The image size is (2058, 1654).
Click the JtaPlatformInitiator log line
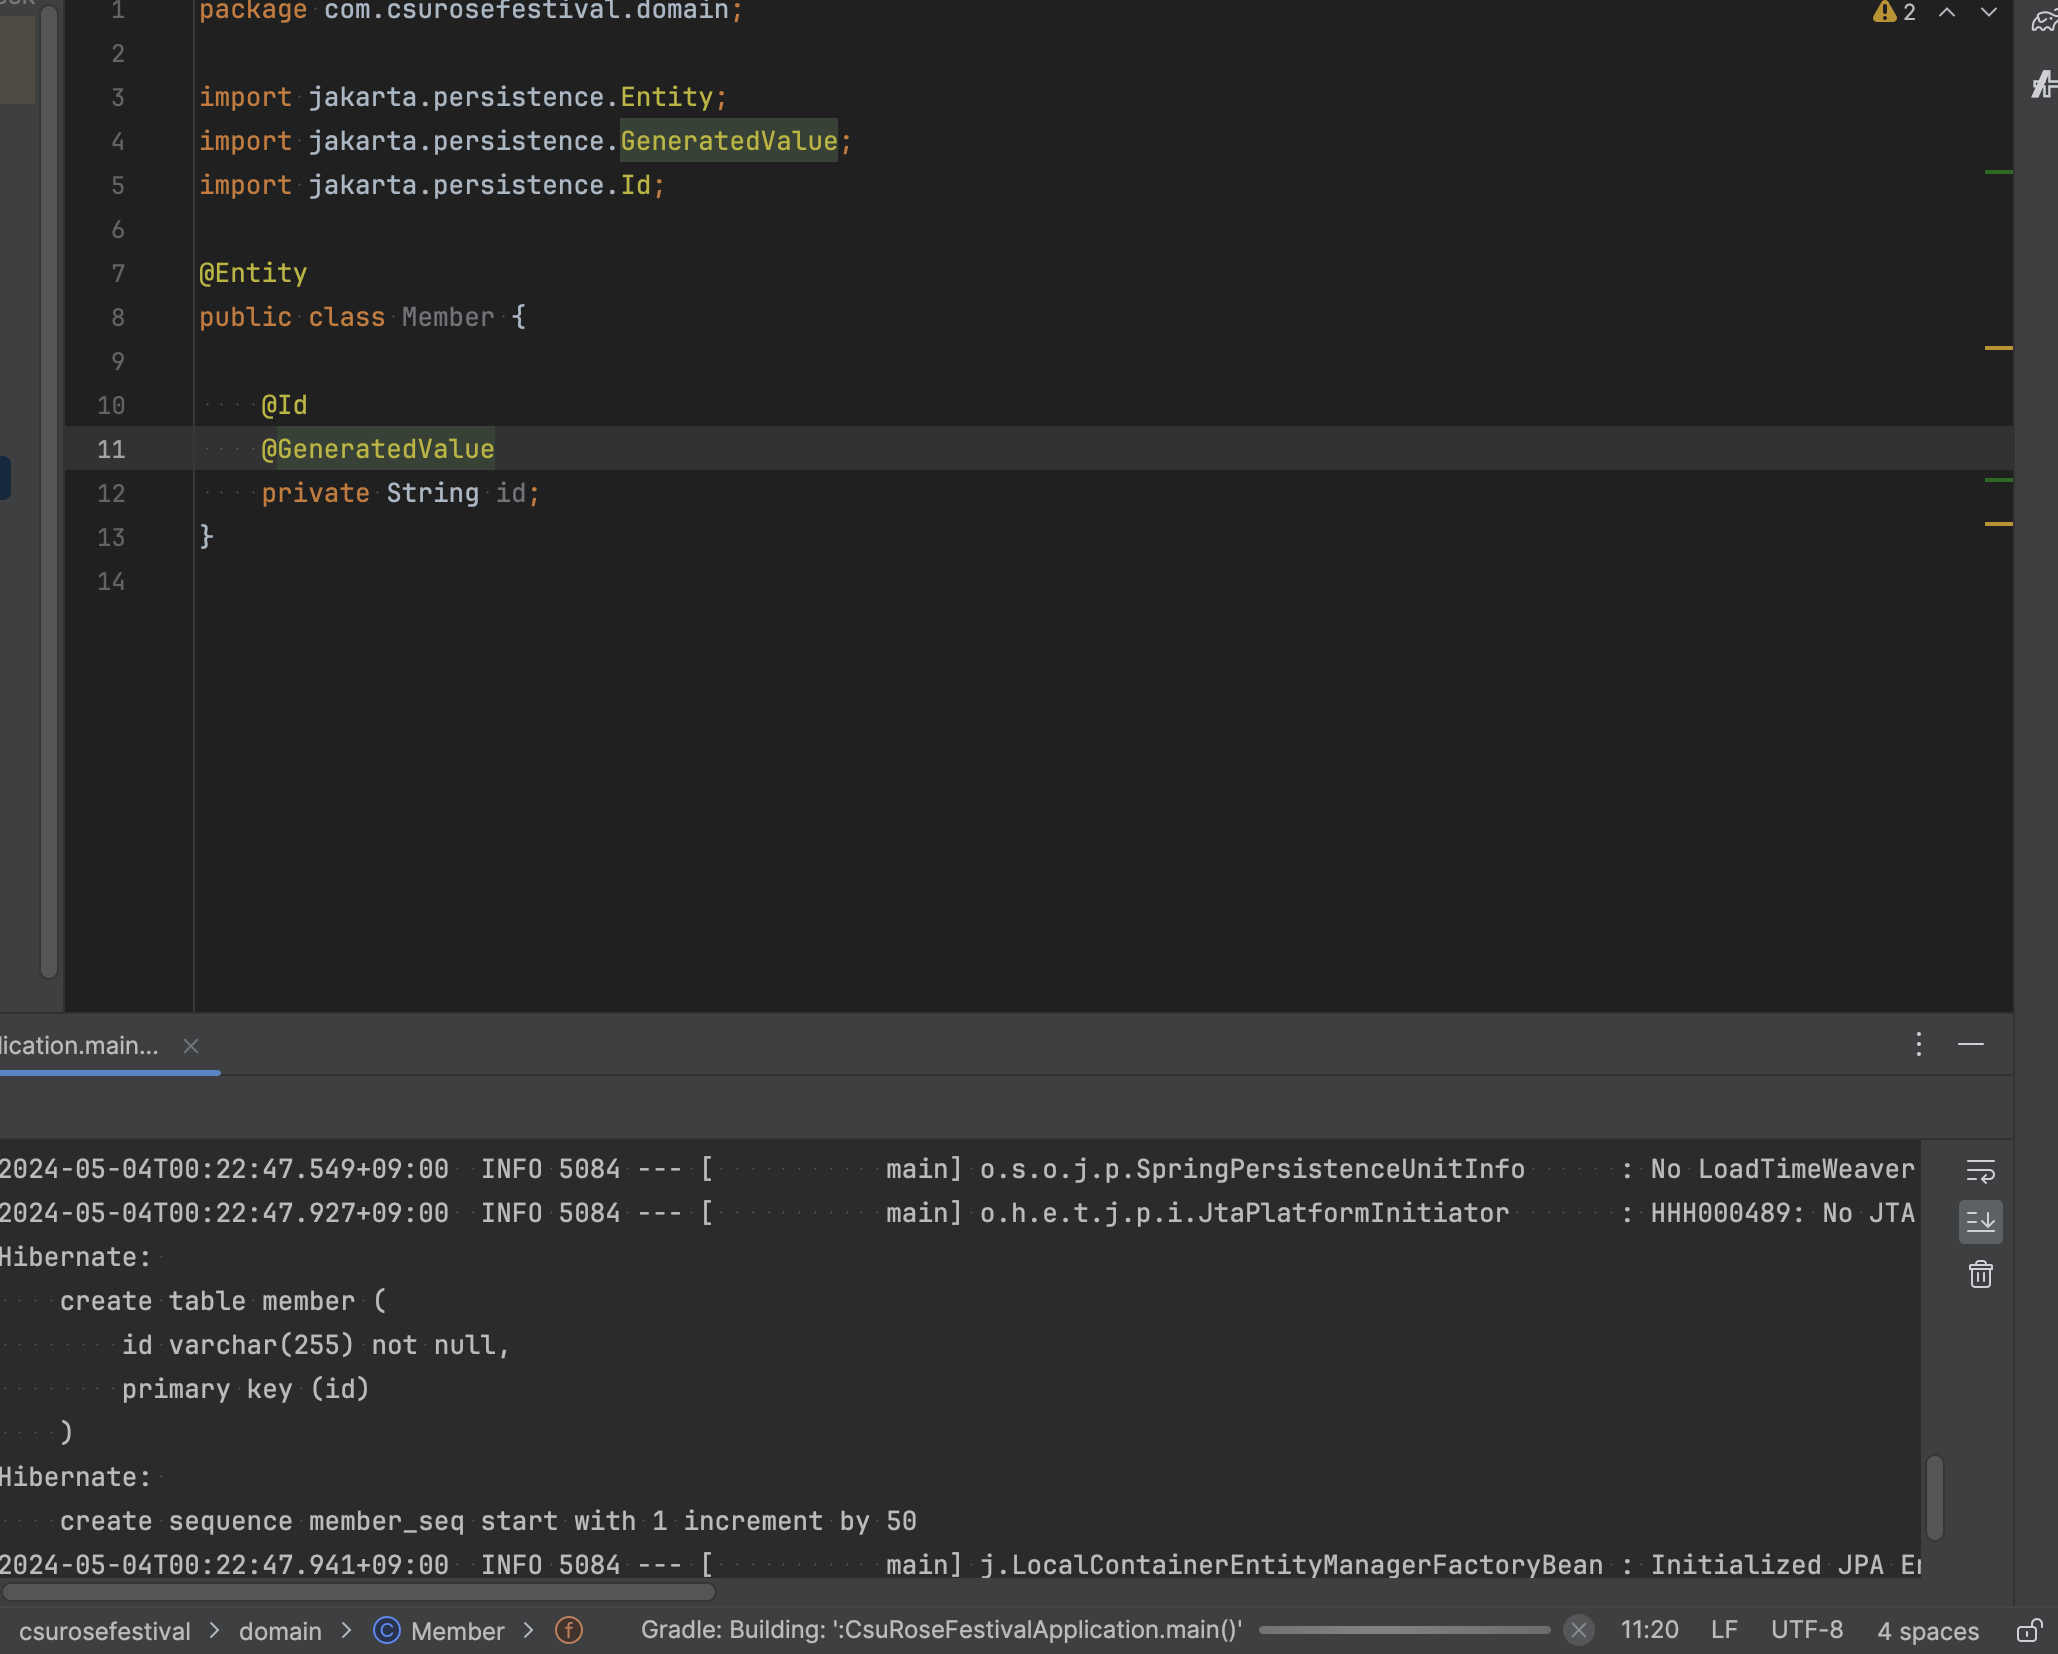pyautogui.click(x=957, y=1213)
